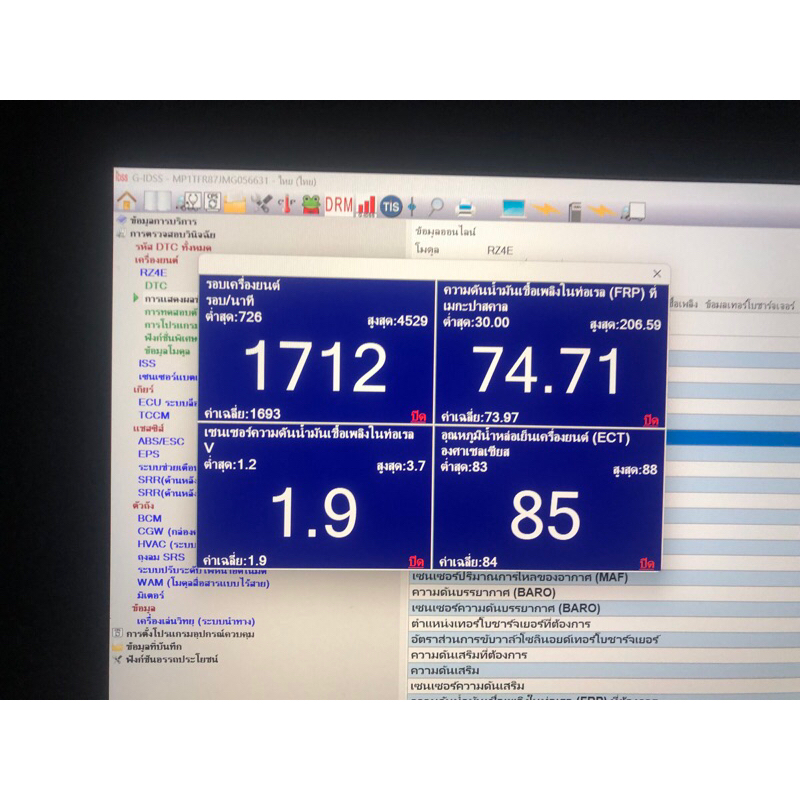Click the green frog icon
800x800 pixels.
click(x=311, y=203)
